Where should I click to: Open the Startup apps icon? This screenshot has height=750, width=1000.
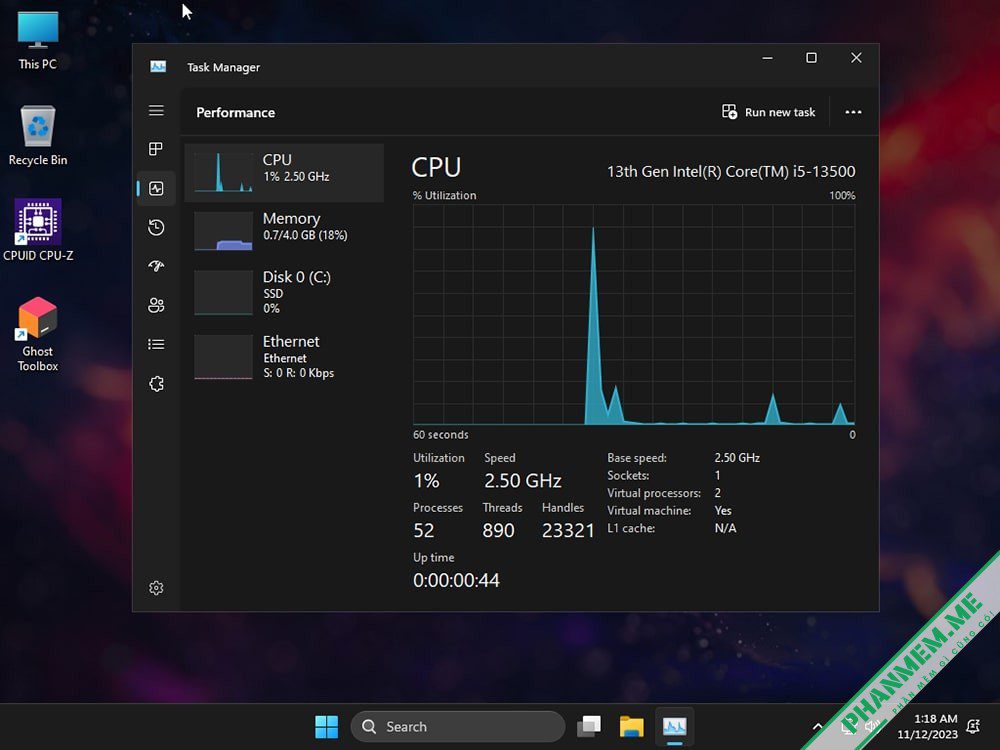click(156, 266)
